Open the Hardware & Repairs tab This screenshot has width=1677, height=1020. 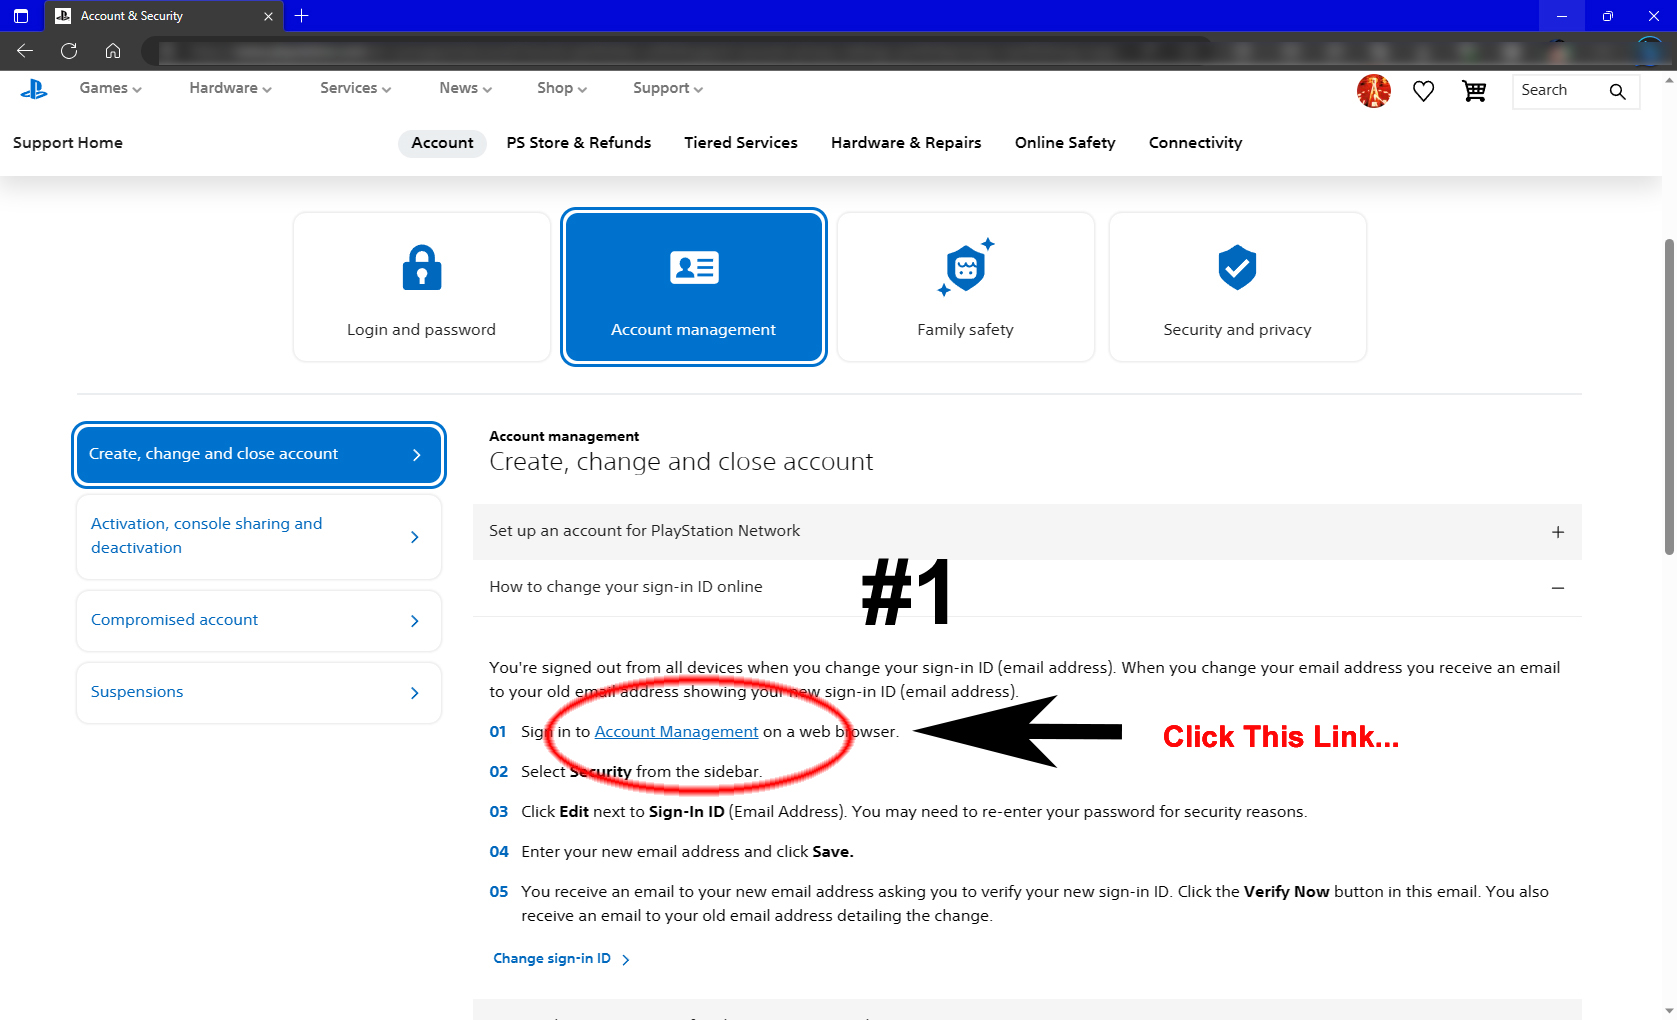coord(906,143)
